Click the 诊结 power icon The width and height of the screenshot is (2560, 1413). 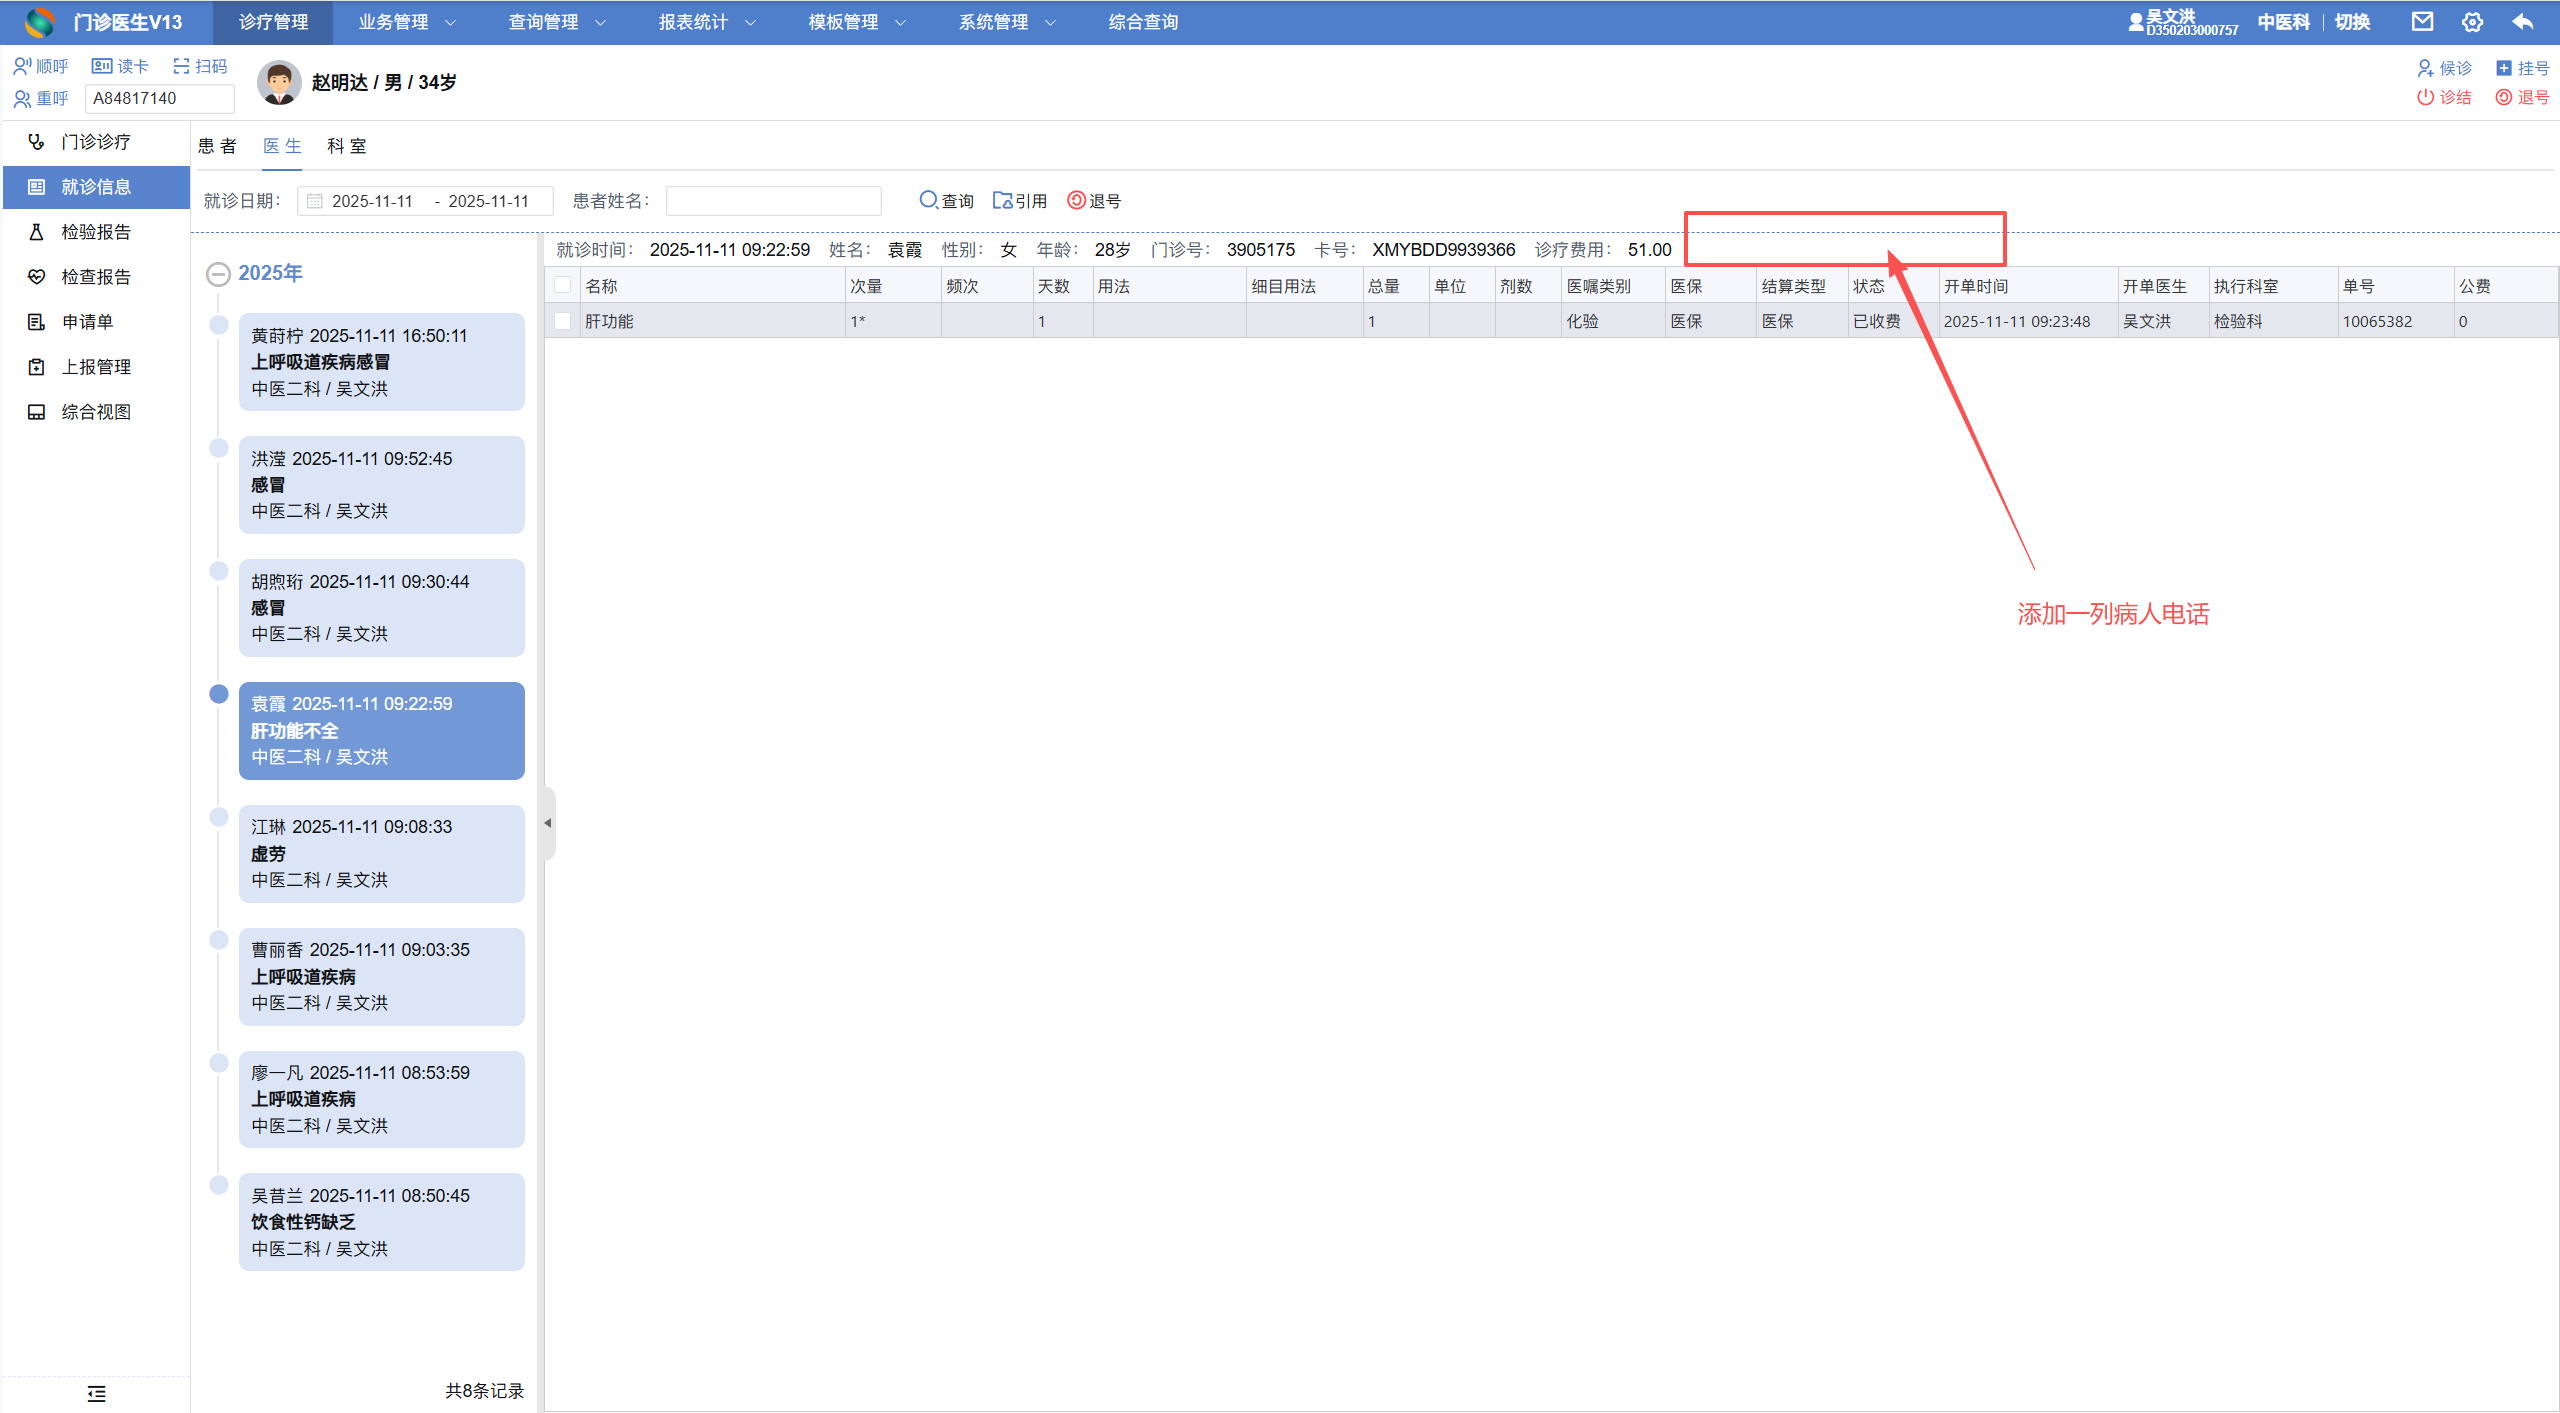point(2425,97)
